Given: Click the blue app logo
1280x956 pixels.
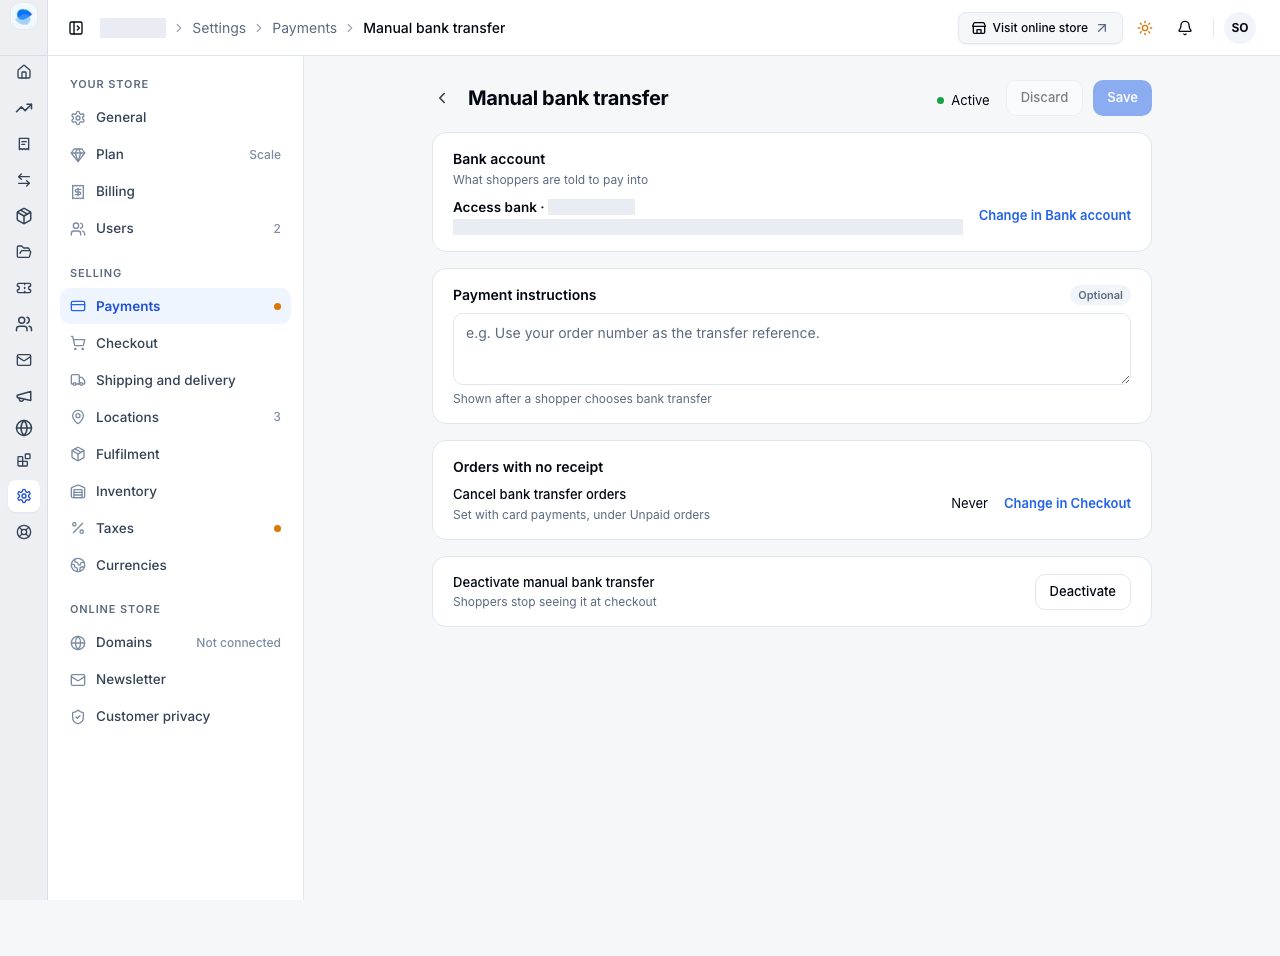Looking at the screenshot, I should 24,16.
